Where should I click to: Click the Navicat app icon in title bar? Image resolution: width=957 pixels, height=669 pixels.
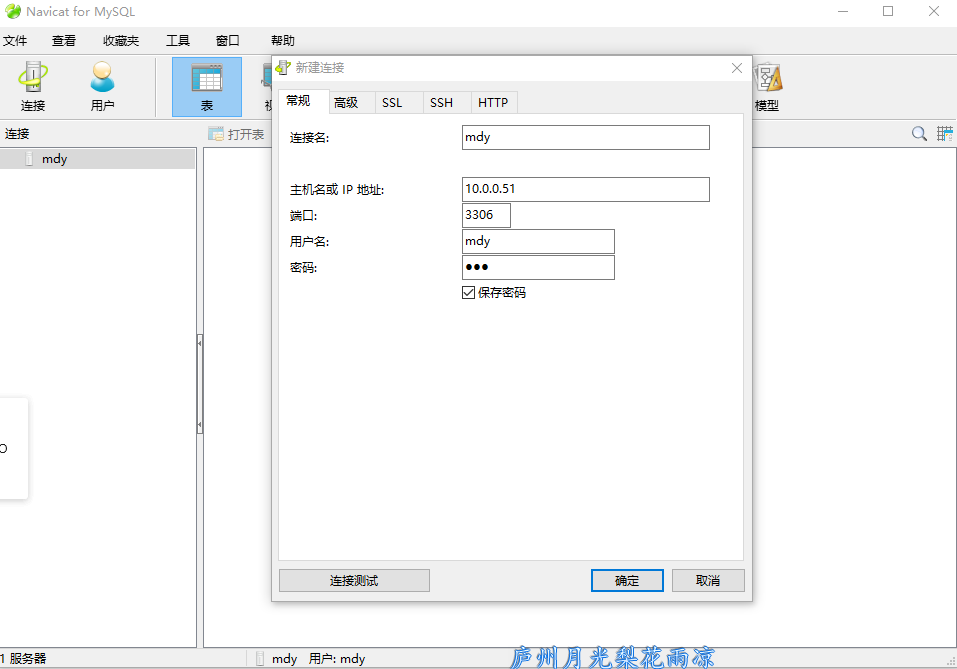(13, 12)
